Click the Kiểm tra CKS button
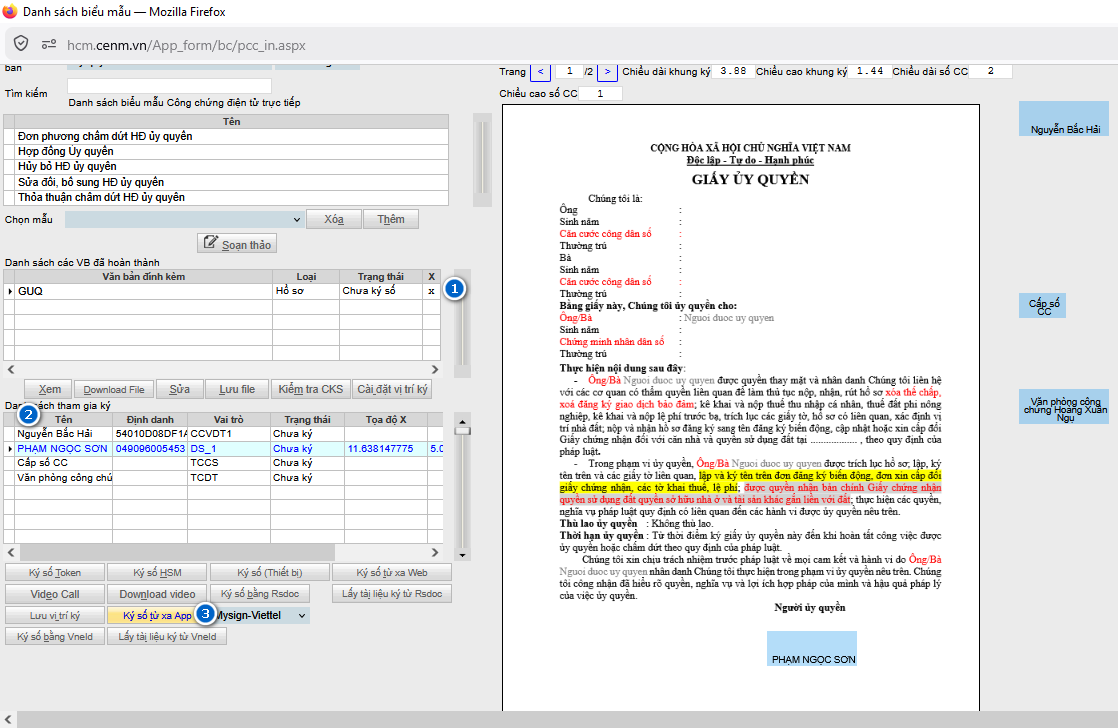 point(310,389)
